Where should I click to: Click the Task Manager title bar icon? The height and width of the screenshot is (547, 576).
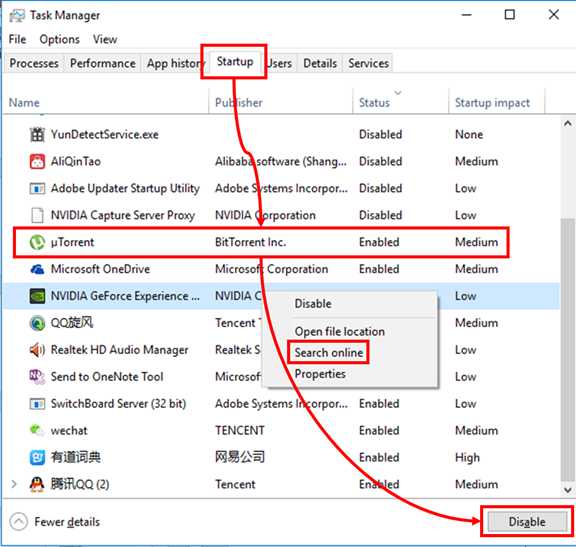tap(17, 15)
